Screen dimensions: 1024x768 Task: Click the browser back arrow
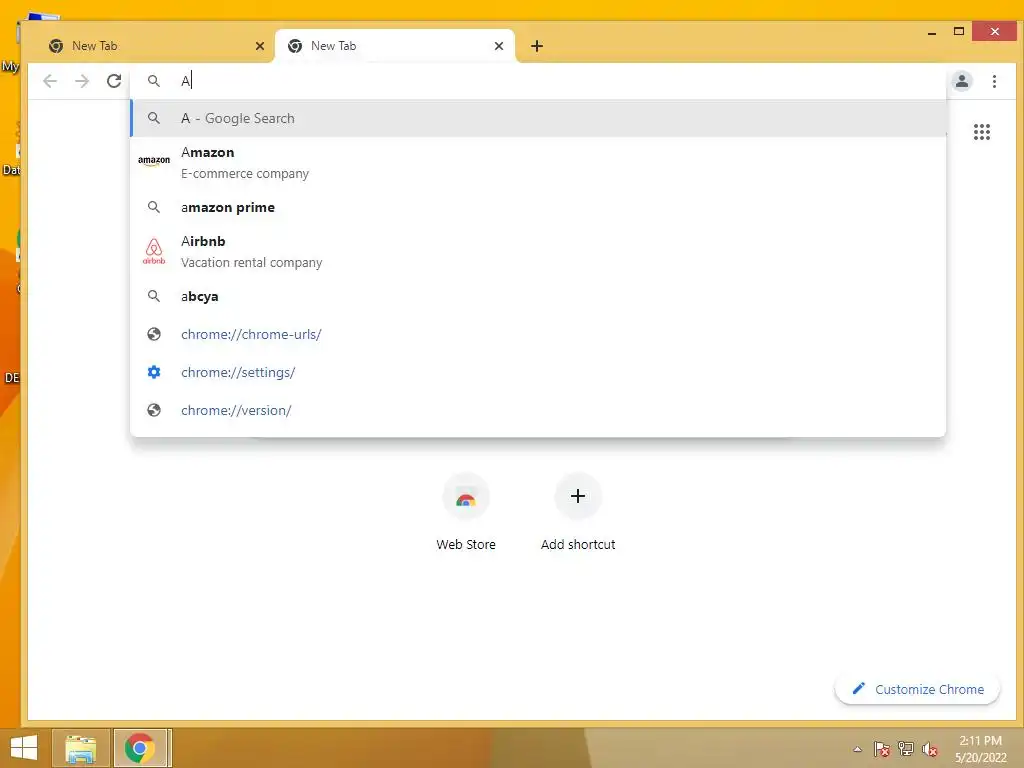point(50,81)
